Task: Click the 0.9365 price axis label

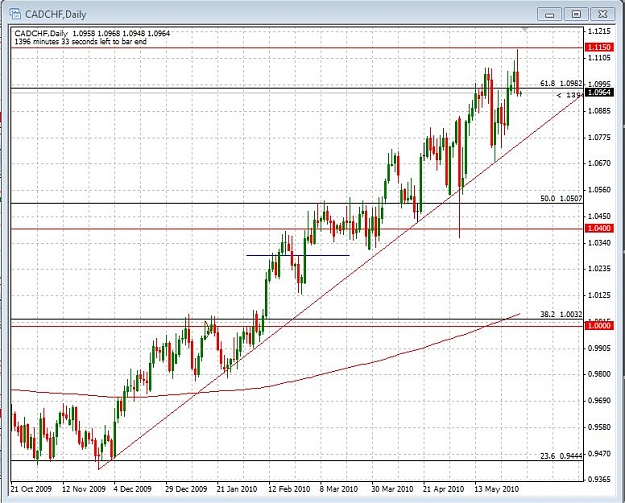Action: point(599,479)
